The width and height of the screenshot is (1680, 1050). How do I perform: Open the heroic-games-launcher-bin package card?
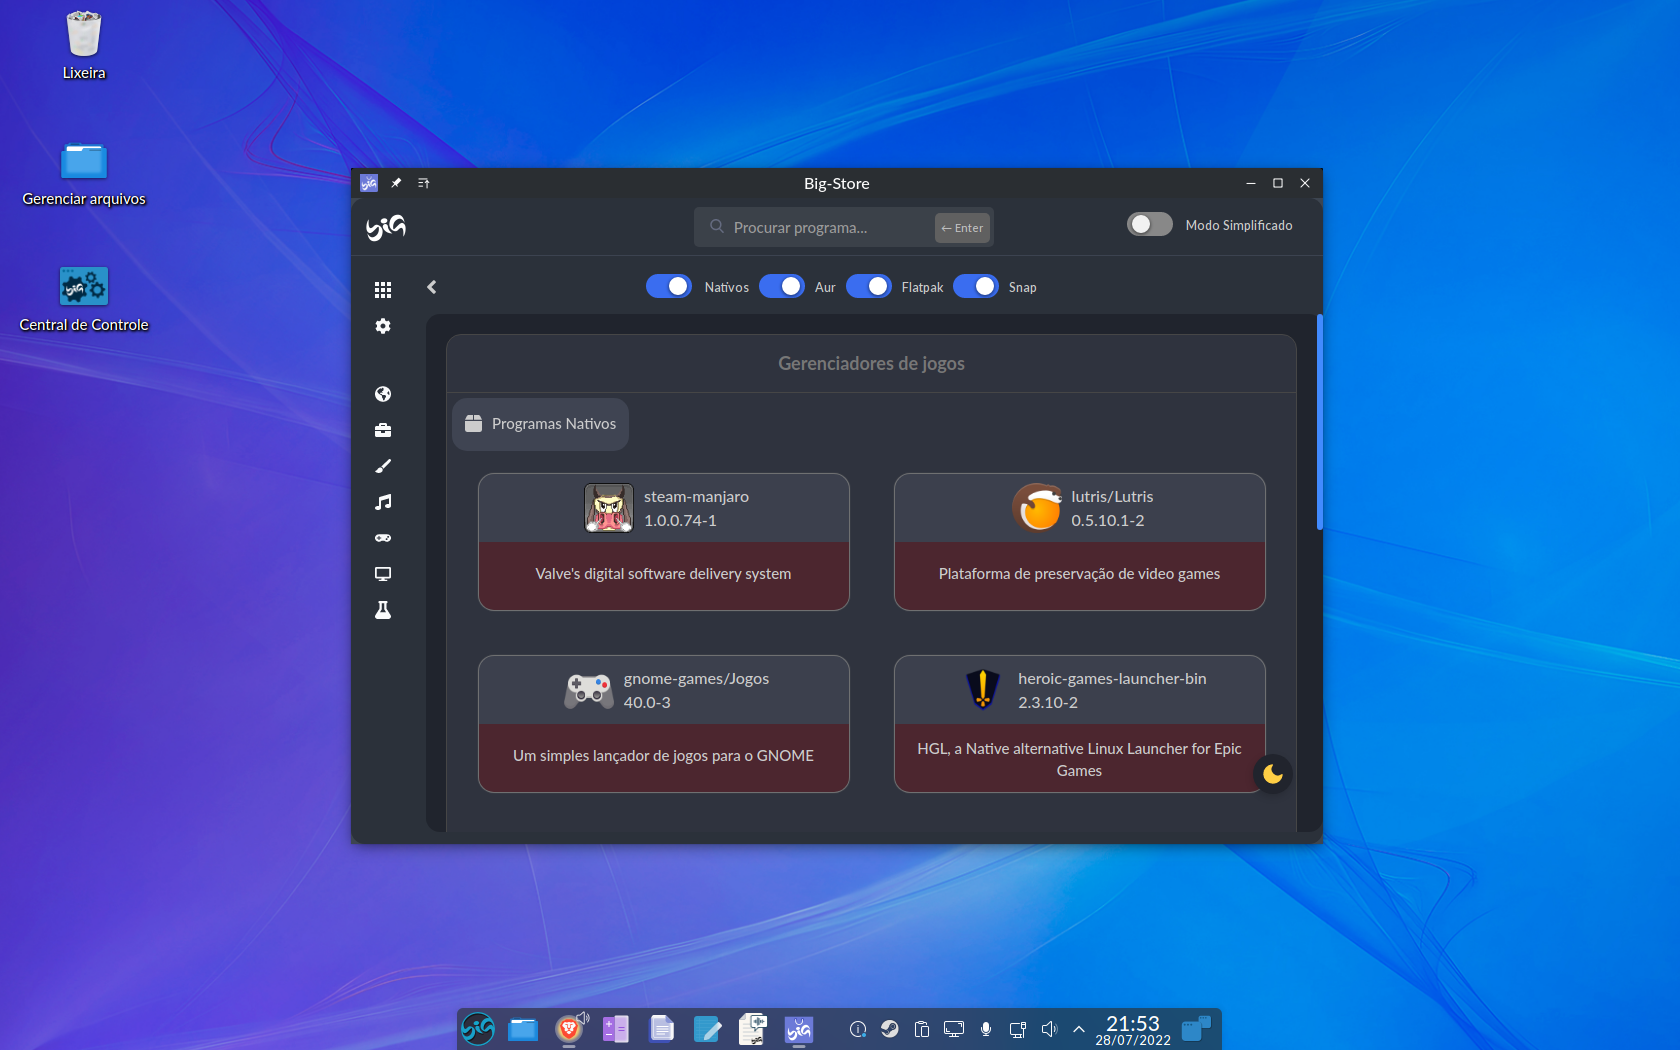[1080, 724]
